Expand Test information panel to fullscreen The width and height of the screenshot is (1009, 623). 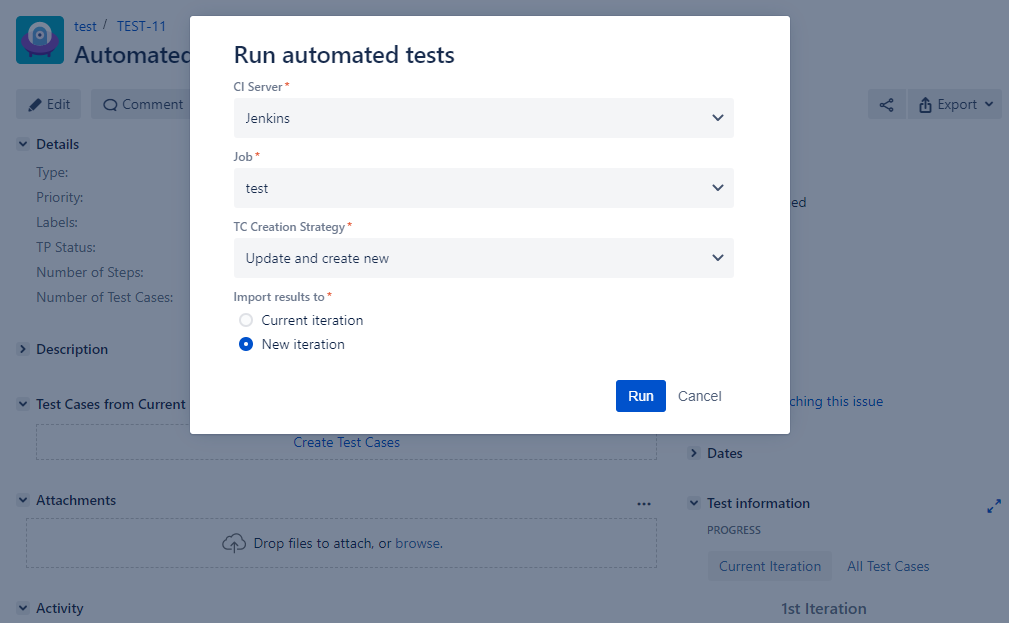point(994,506)
